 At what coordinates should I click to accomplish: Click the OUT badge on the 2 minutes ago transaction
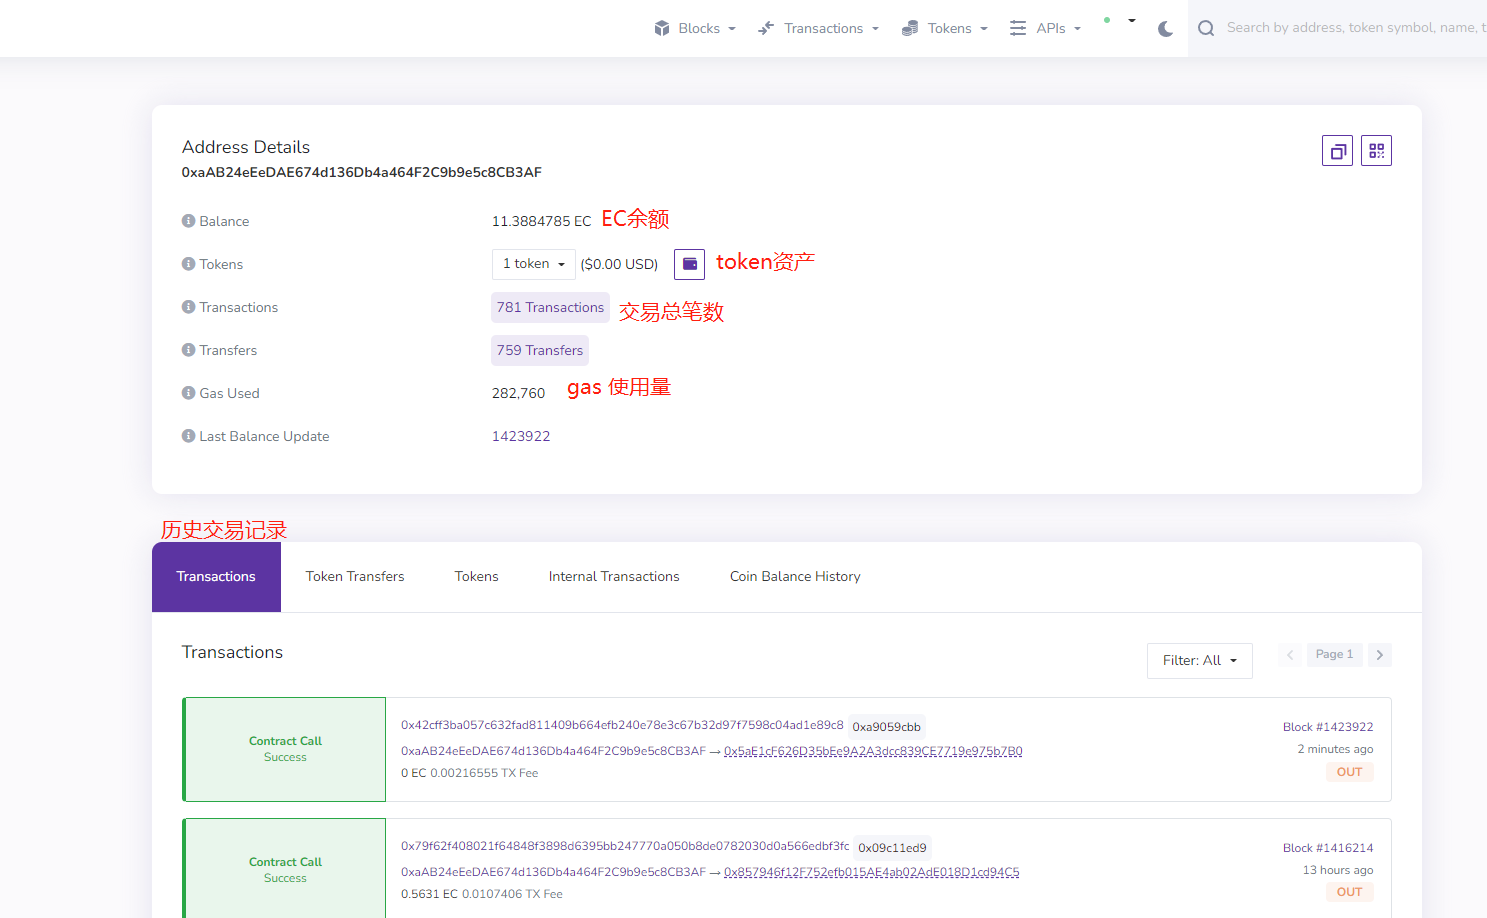tap(1349, 772)
